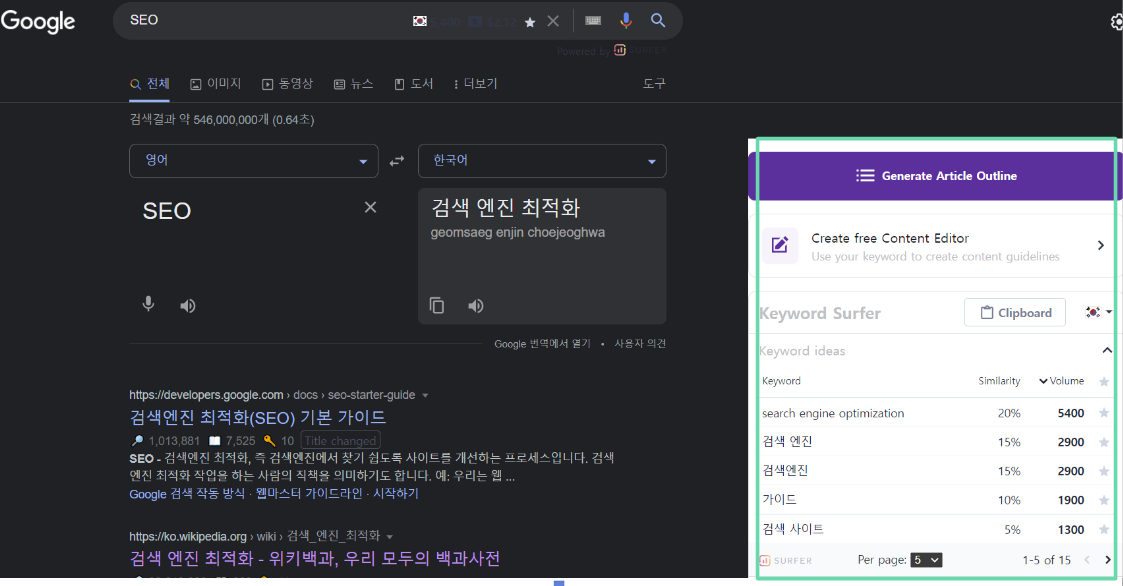1123x586 pixels.
Task: Open the on-screen keyboard input tool
Action: [593, 21]
